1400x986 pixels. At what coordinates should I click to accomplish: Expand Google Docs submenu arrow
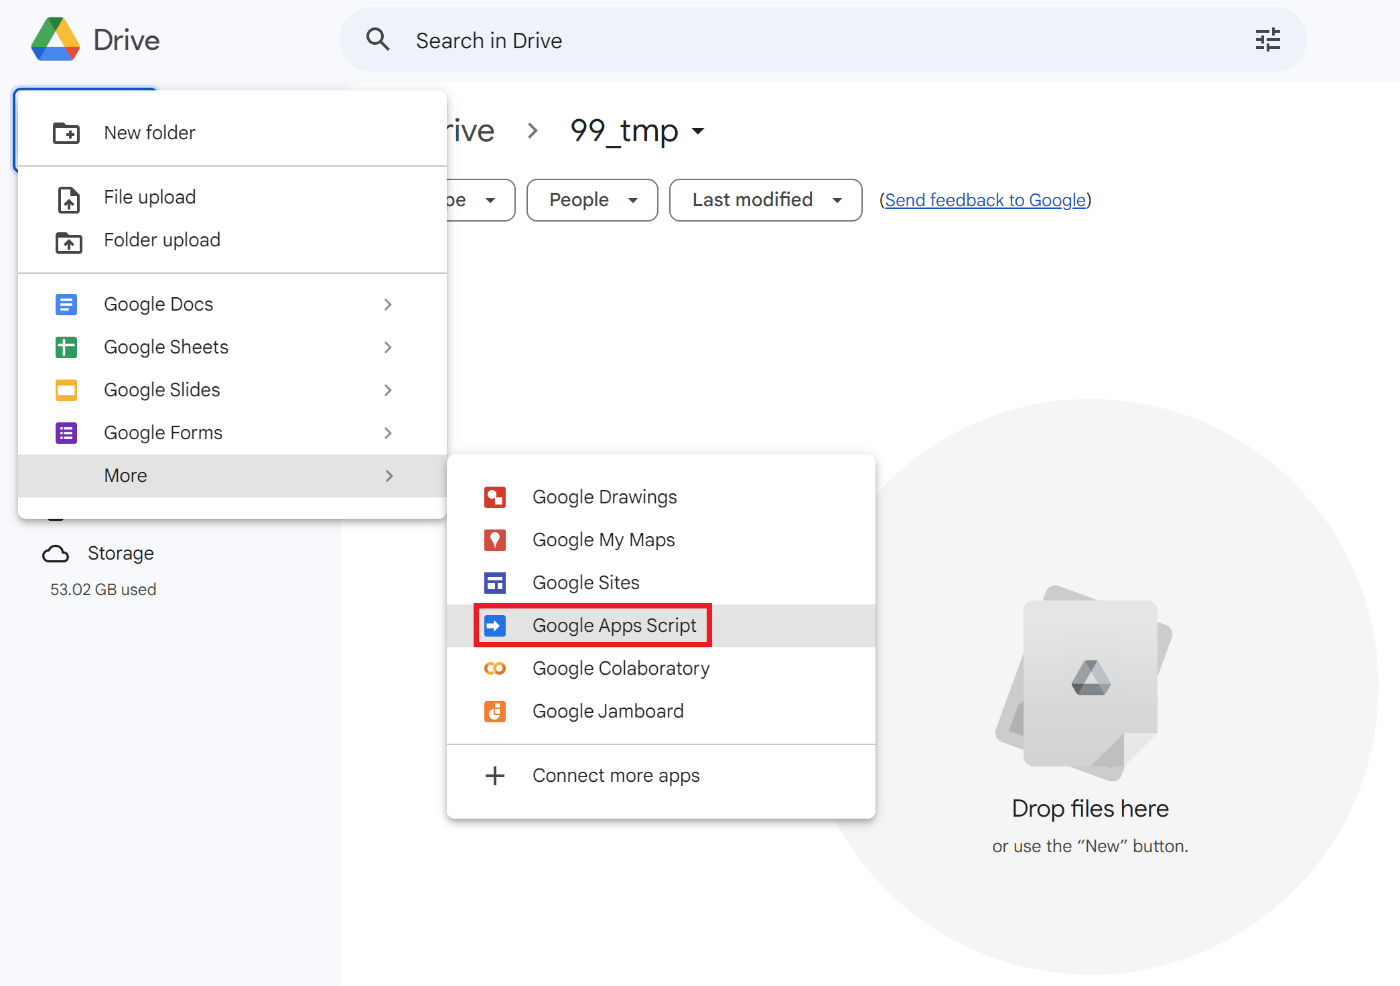(x=388, y=304)
